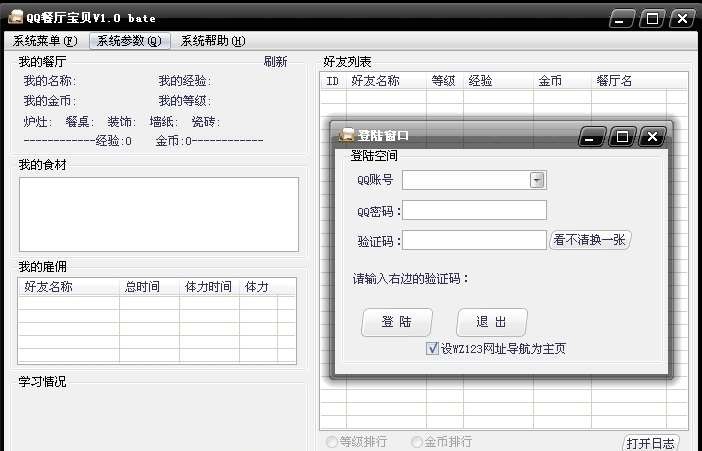
Task: Close the 登陆窗口 dialog
Action: (652, 137)
